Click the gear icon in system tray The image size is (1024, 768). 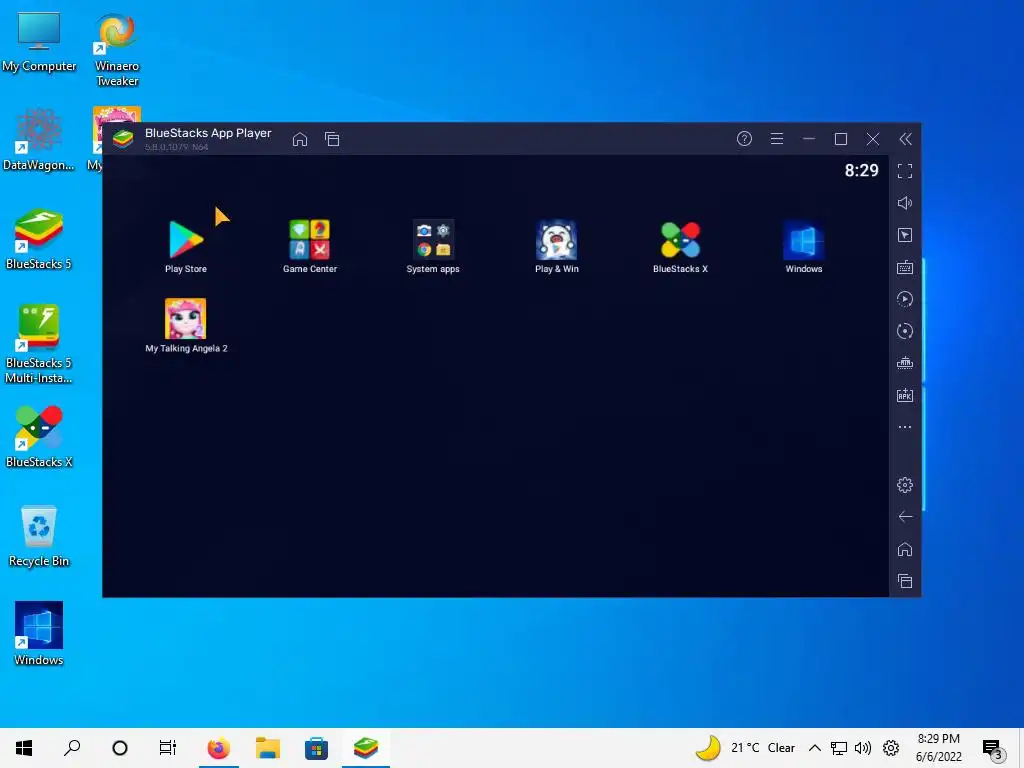[891, 748]
